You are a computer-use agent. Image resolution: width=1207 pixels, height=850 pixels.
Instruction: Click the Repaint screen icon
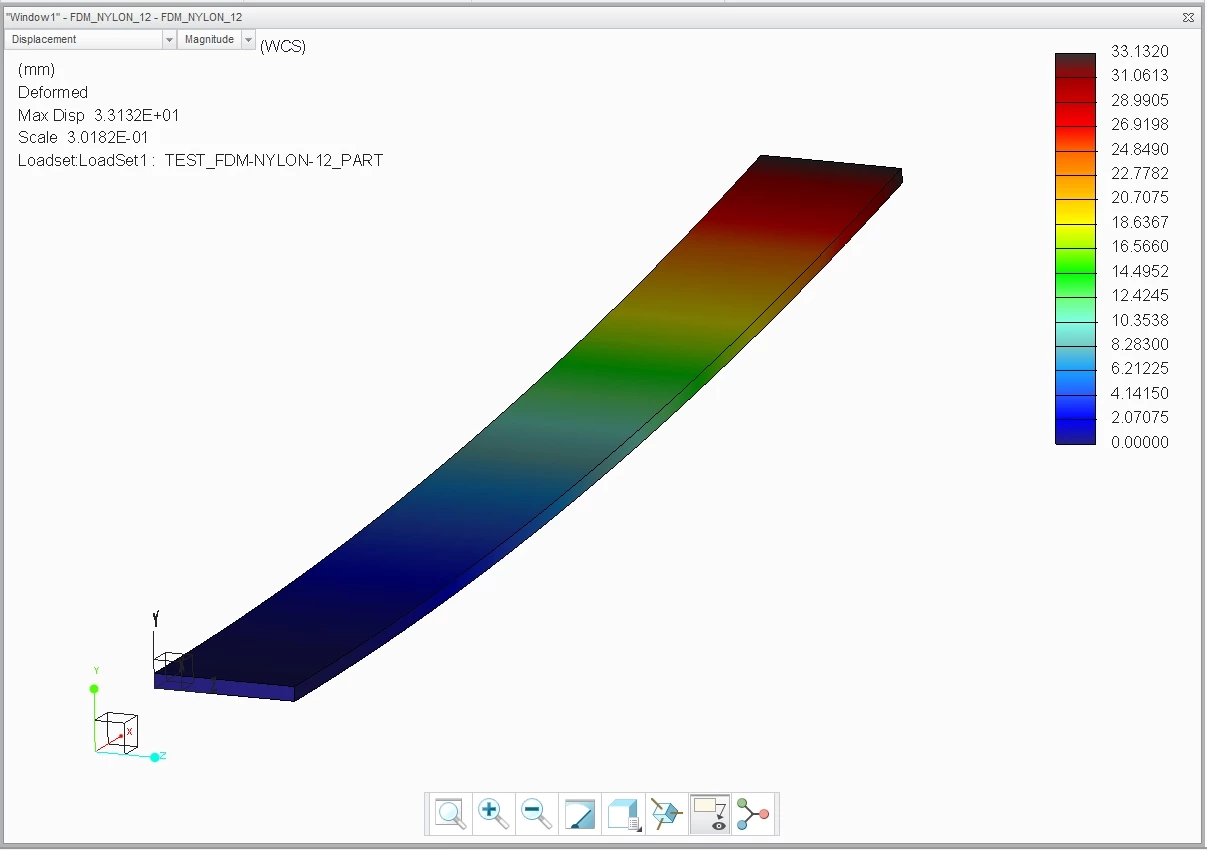click(580, 814)
